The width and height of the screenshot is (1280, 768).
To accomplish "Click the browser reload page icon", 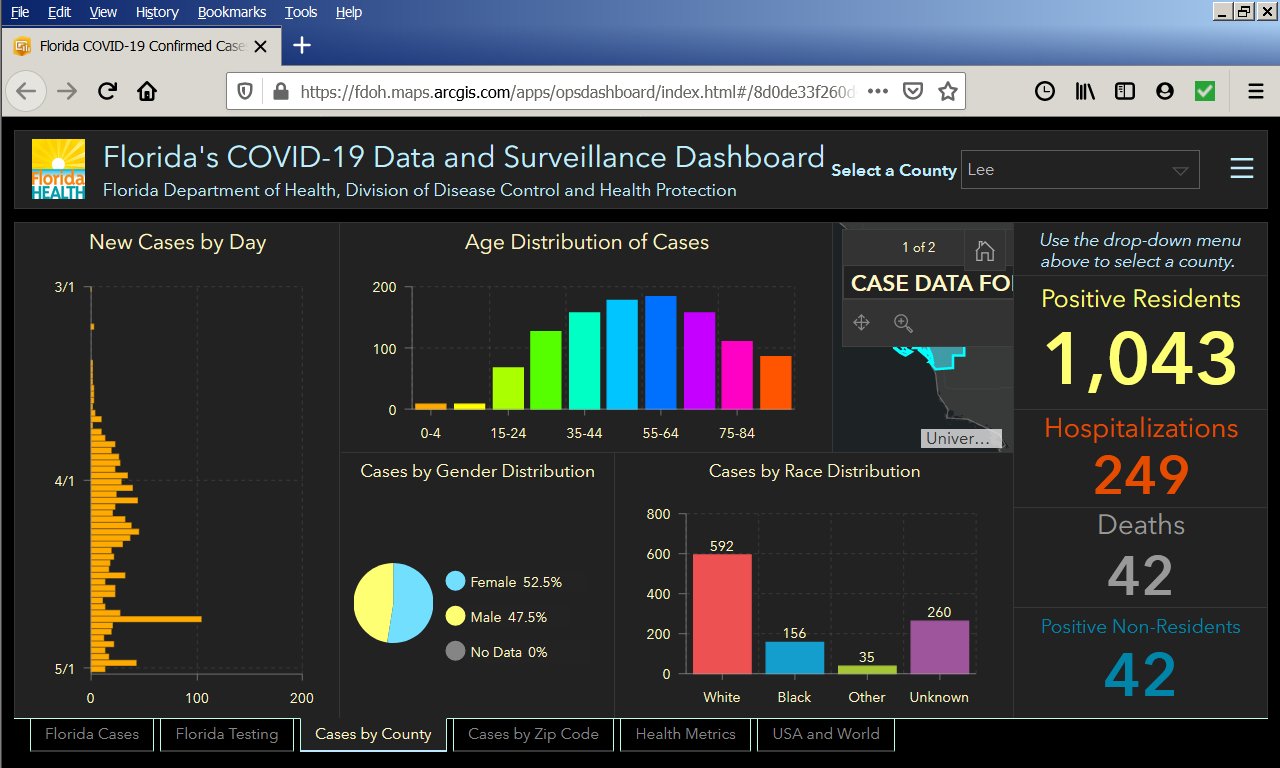I will tap(107, 92).
